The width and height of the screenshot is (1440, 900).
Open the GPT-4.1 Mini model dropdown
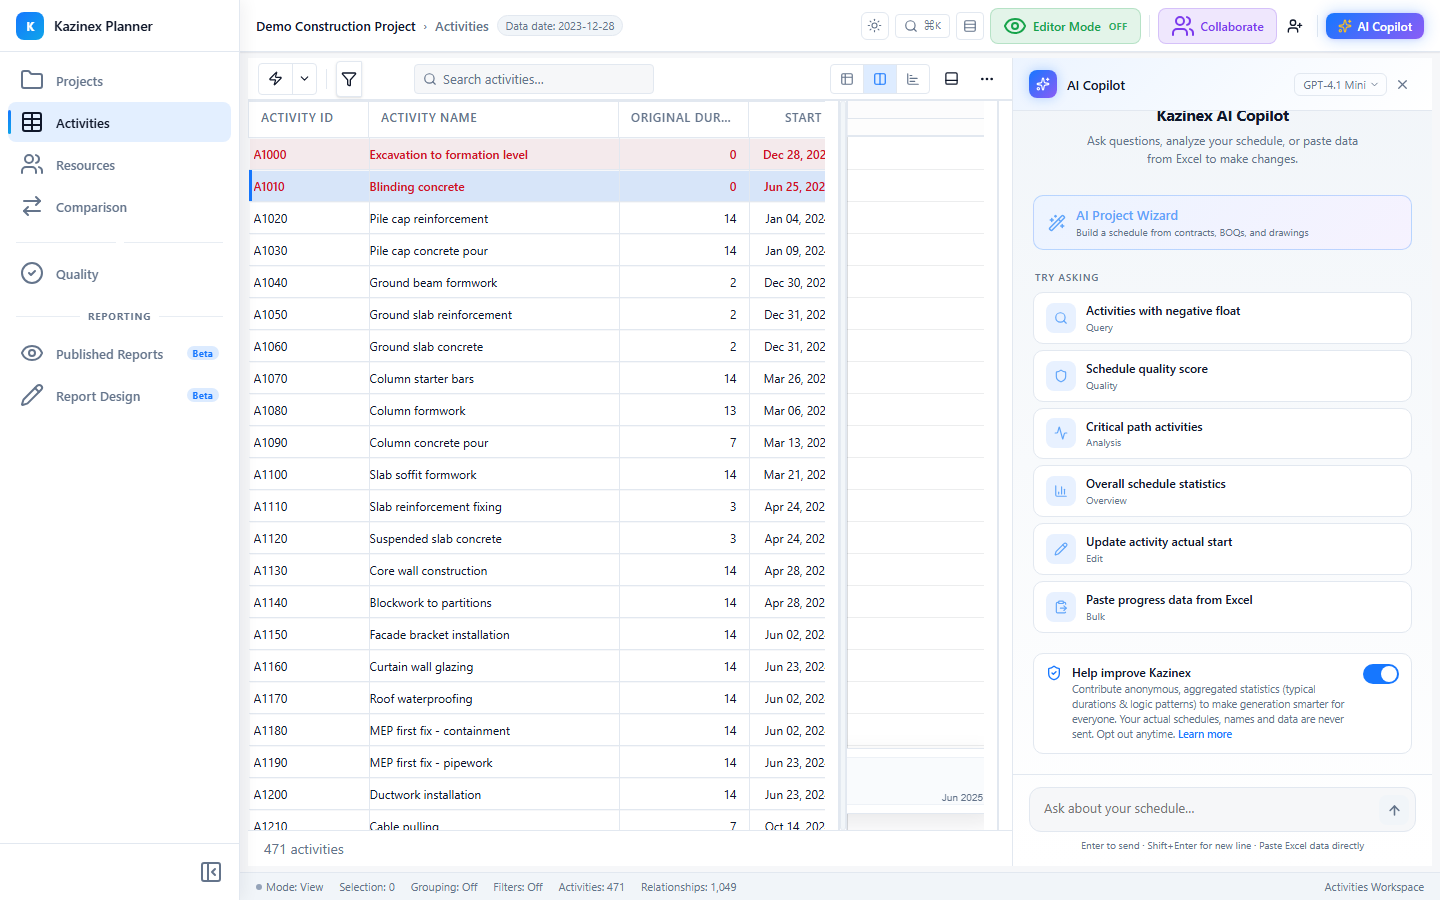point(1340,85)
